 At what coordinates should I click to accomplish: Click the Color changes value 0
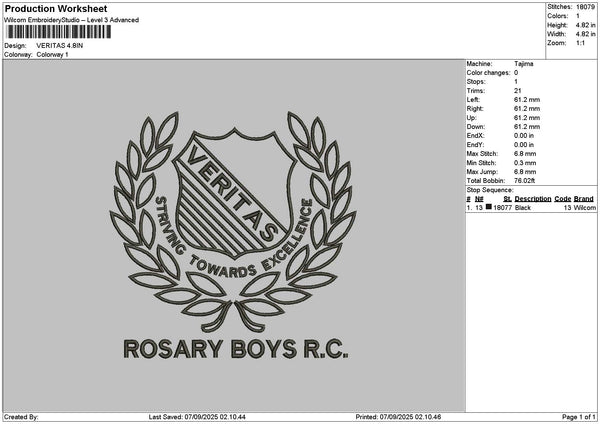click(516, 73)
